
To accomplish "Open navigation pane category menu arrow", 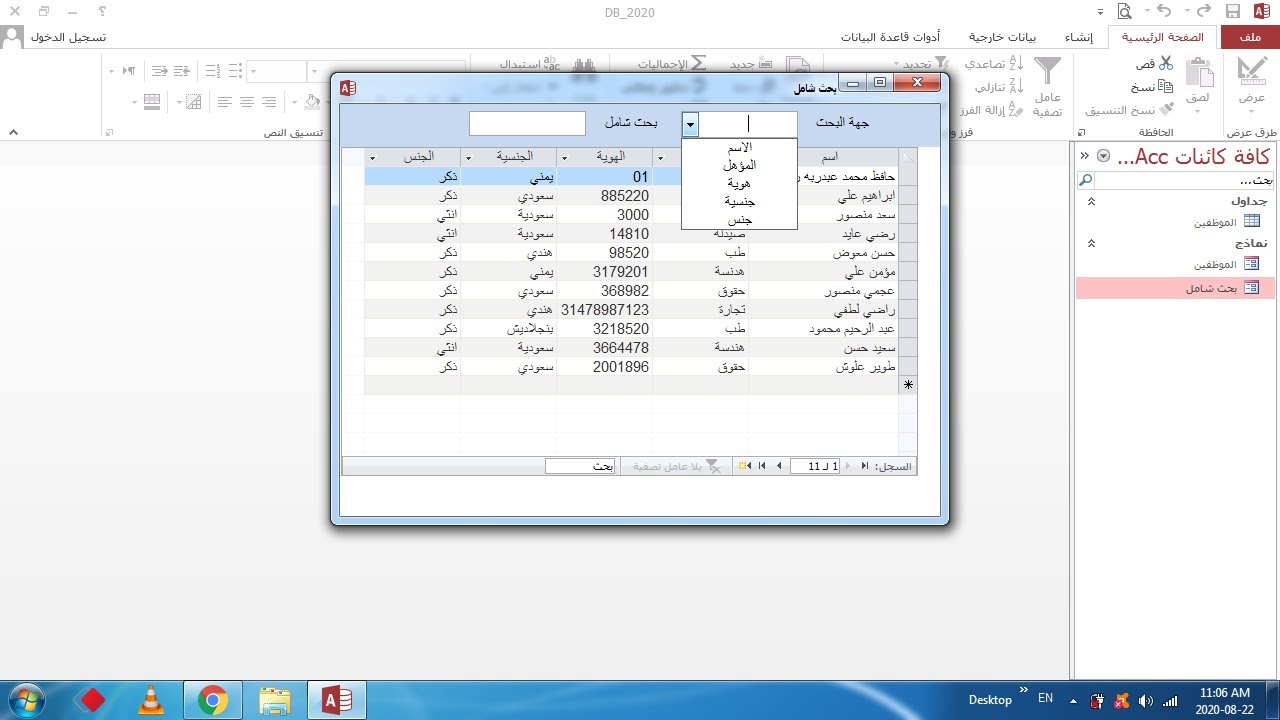I will (1103, 156).
